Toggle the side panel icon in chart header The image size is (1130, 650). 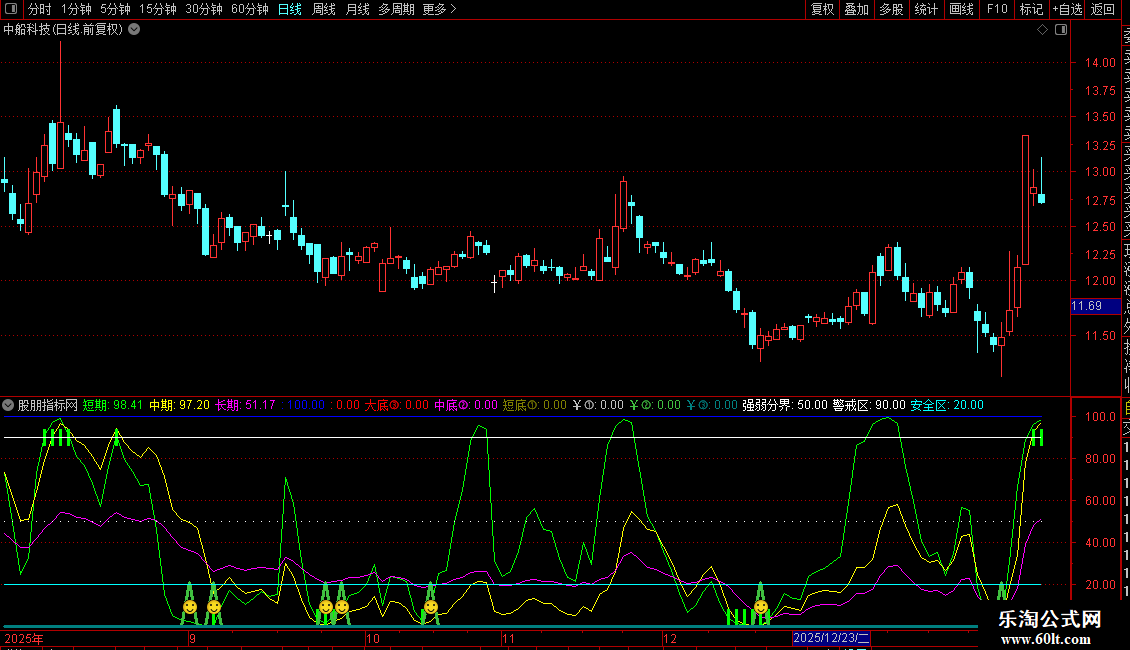coord(1061,30)
